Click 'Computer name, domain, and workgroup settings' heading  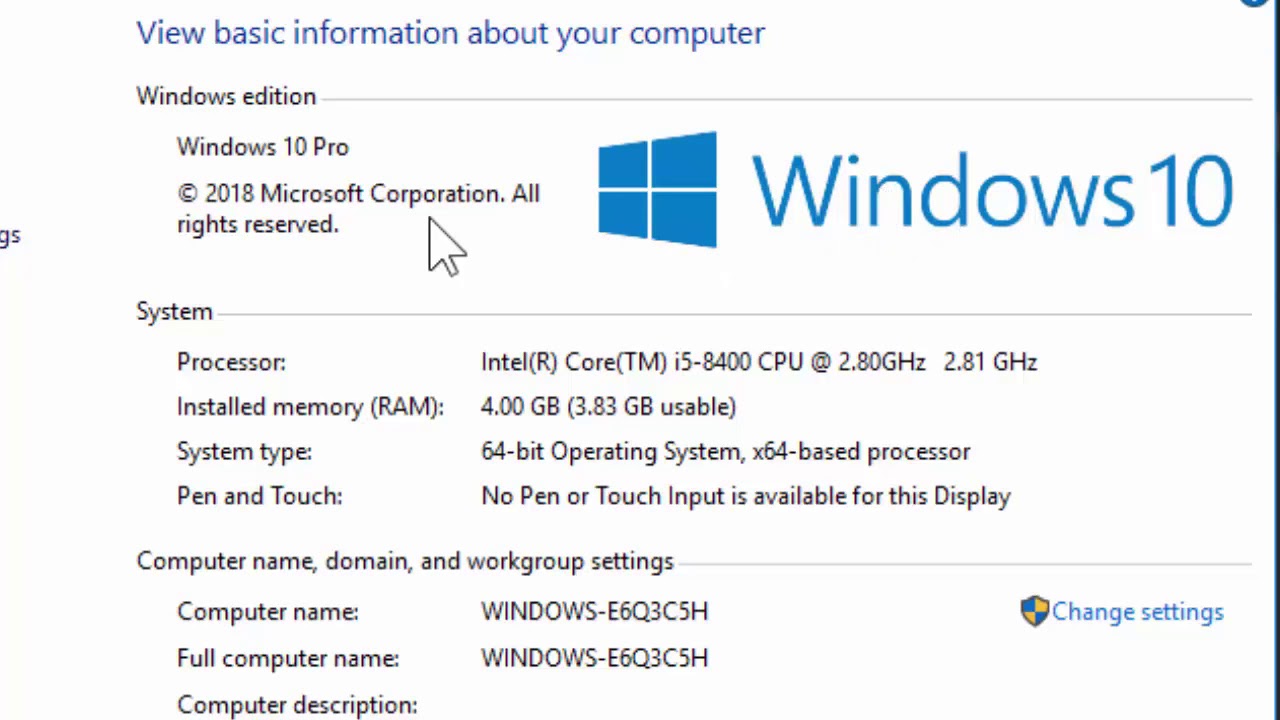tap(405, 562)
